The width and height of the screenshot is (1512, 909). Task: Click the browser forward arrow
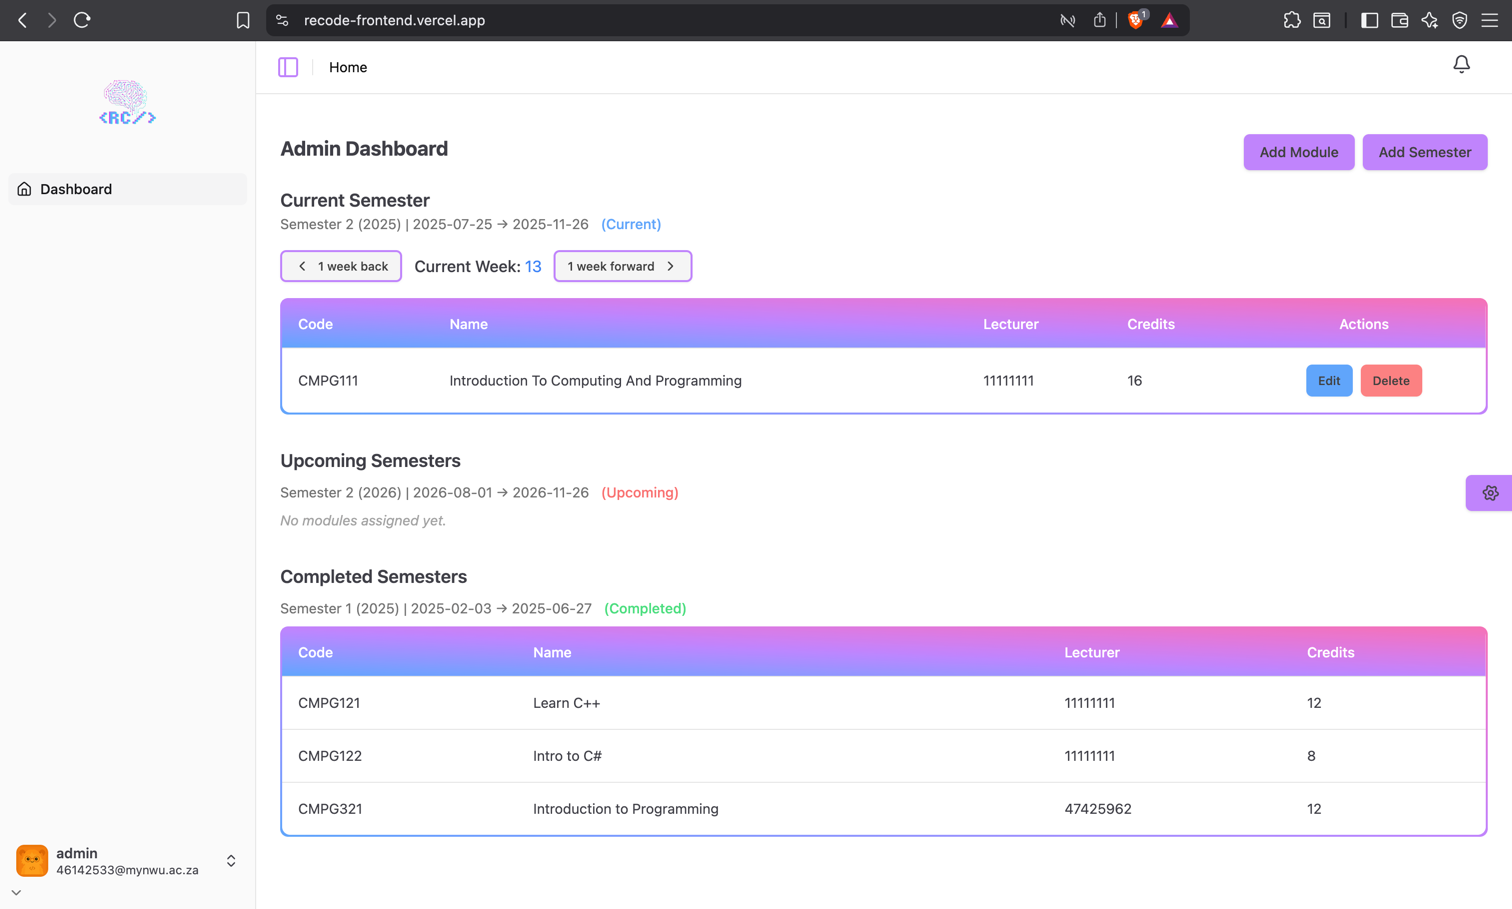(51, 20)
